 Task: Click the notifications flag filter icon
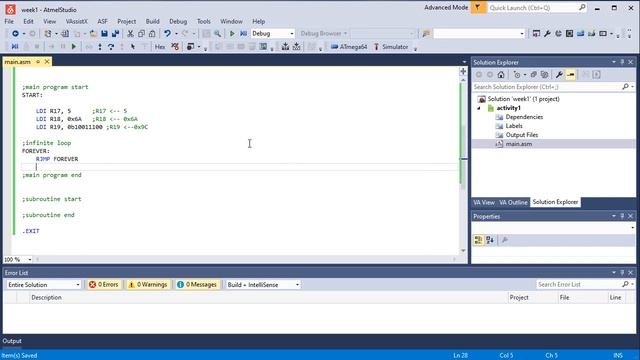click(x=478, y=8)
